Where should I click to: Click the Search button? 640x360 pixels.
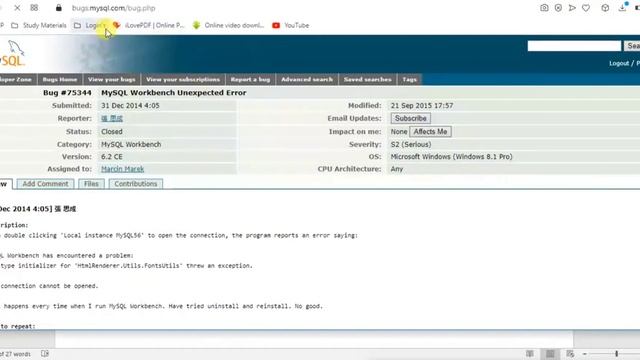[632, 46]
